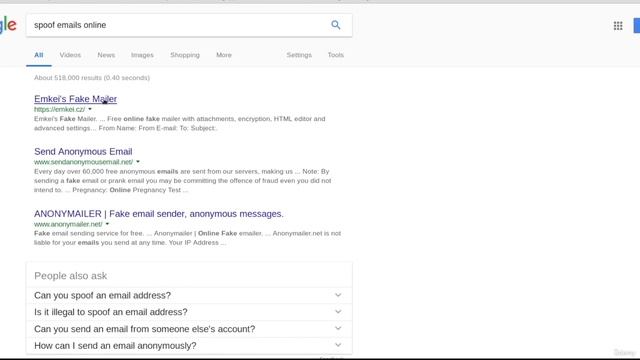Expand the arrow beside sendanonymousemail.net URL
Viewport: 640px width, 360px height.
pyautogui.click(x=138, y=162)
